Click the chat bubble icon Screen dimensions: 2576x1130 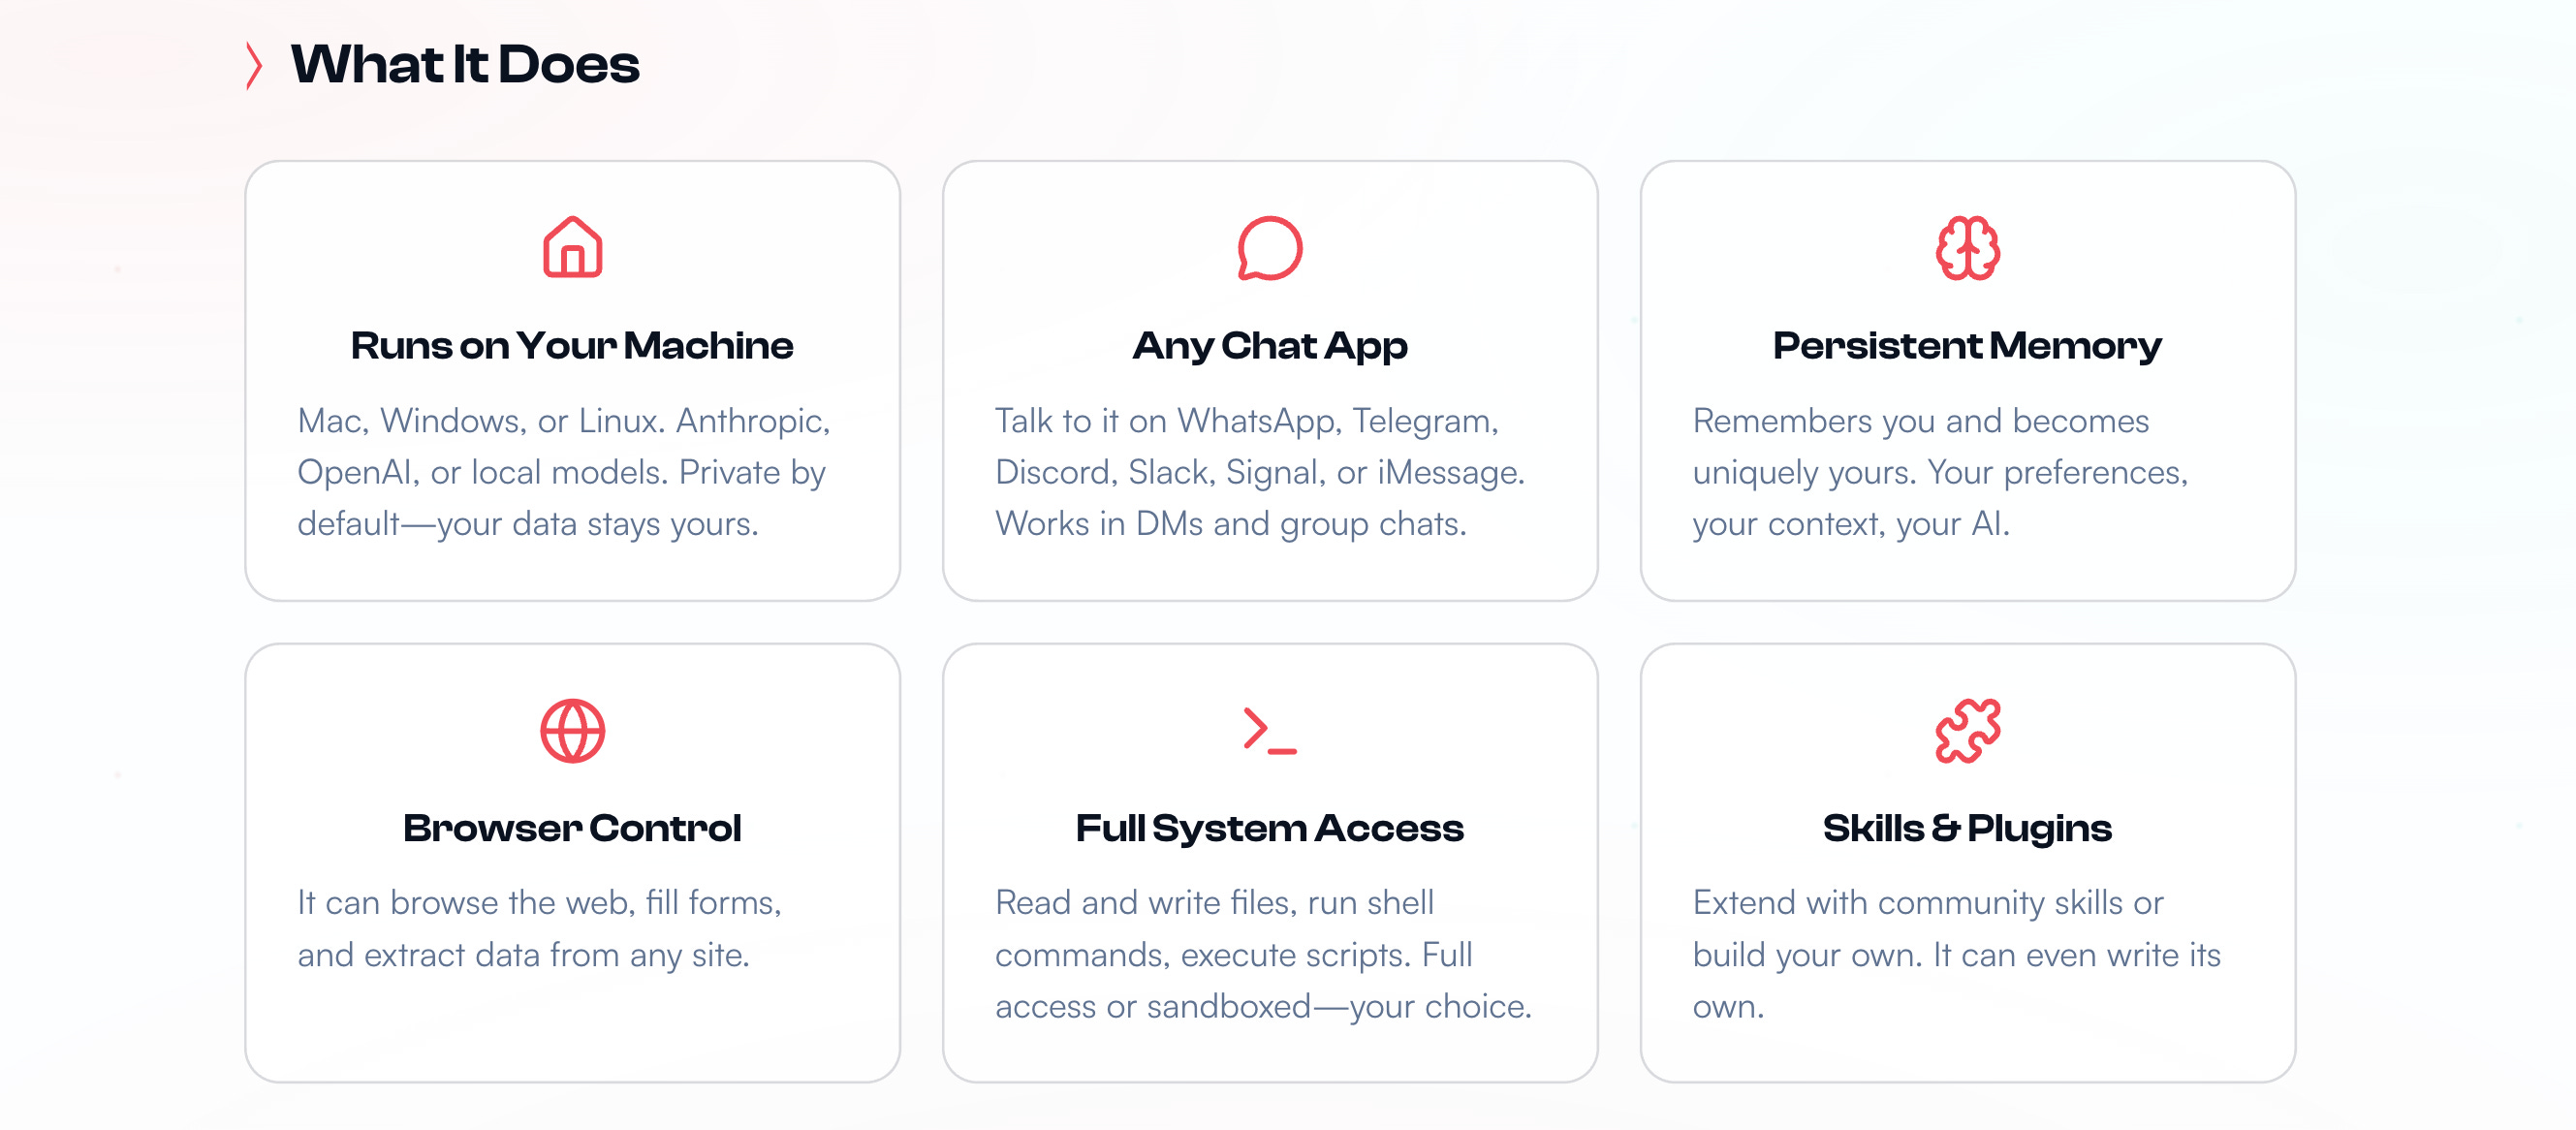click(x=1269, y=248)
